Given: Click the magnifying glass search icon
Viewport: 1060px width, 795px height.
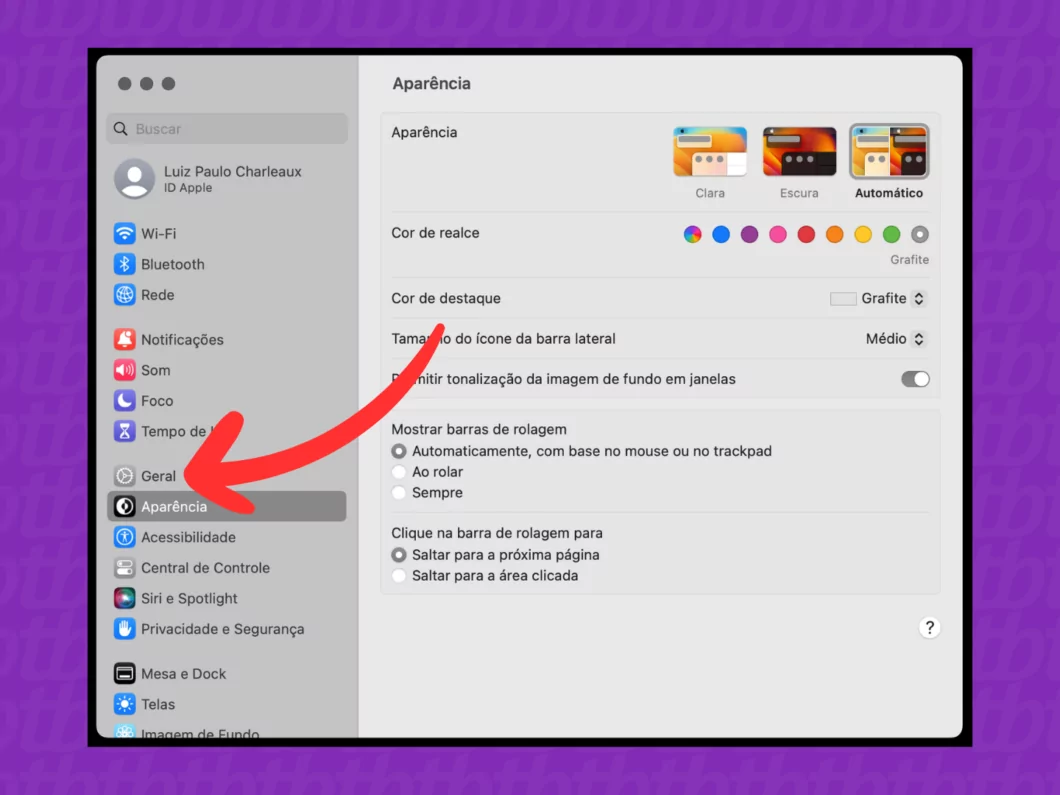Looking at the screenshot, I should [120, 128].
